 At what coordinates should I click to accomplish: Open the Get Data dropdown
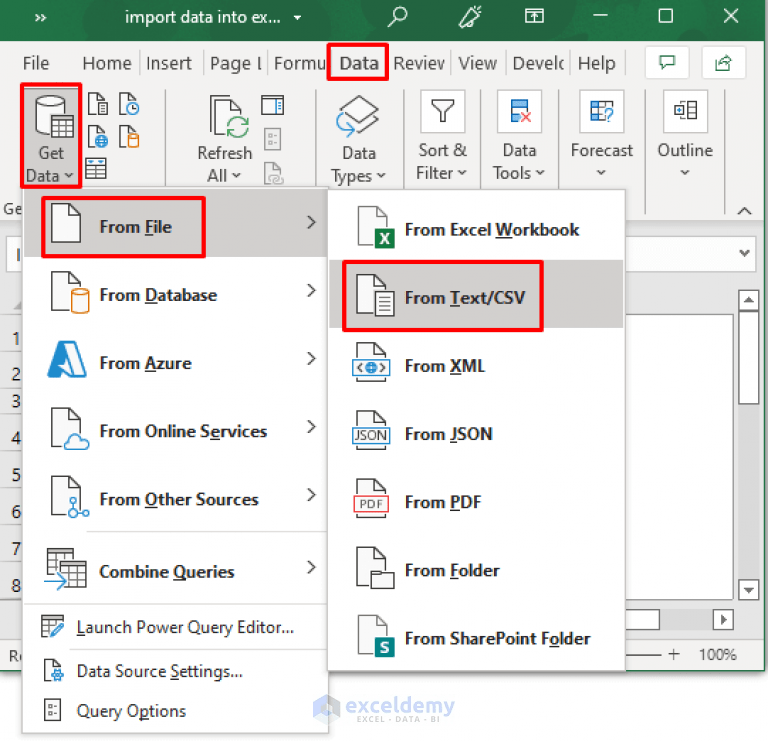click(x=51, y=135)
